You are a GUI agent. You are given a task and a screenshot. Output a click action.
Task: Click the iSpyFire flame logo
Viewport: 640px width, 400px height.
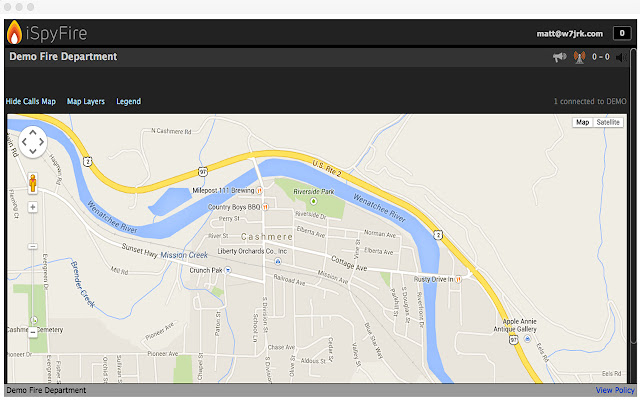point(14,32)
